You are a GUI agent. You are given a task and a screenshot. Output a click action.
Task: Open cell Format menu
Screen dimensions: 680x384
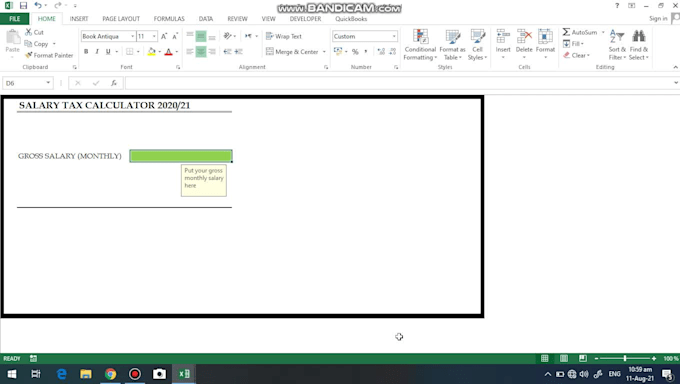(545, 45)
